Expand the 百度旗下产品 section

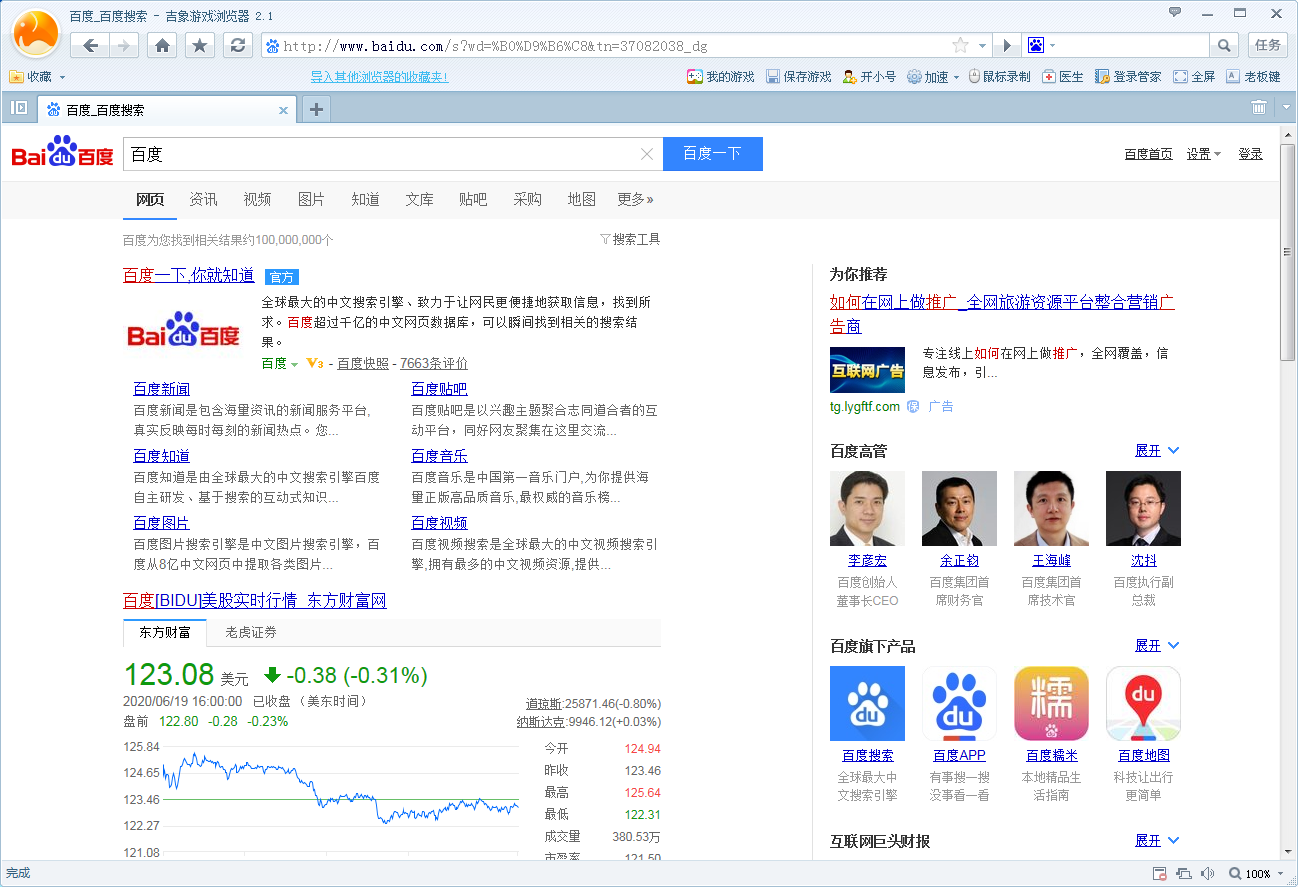tap(1157, 646)
